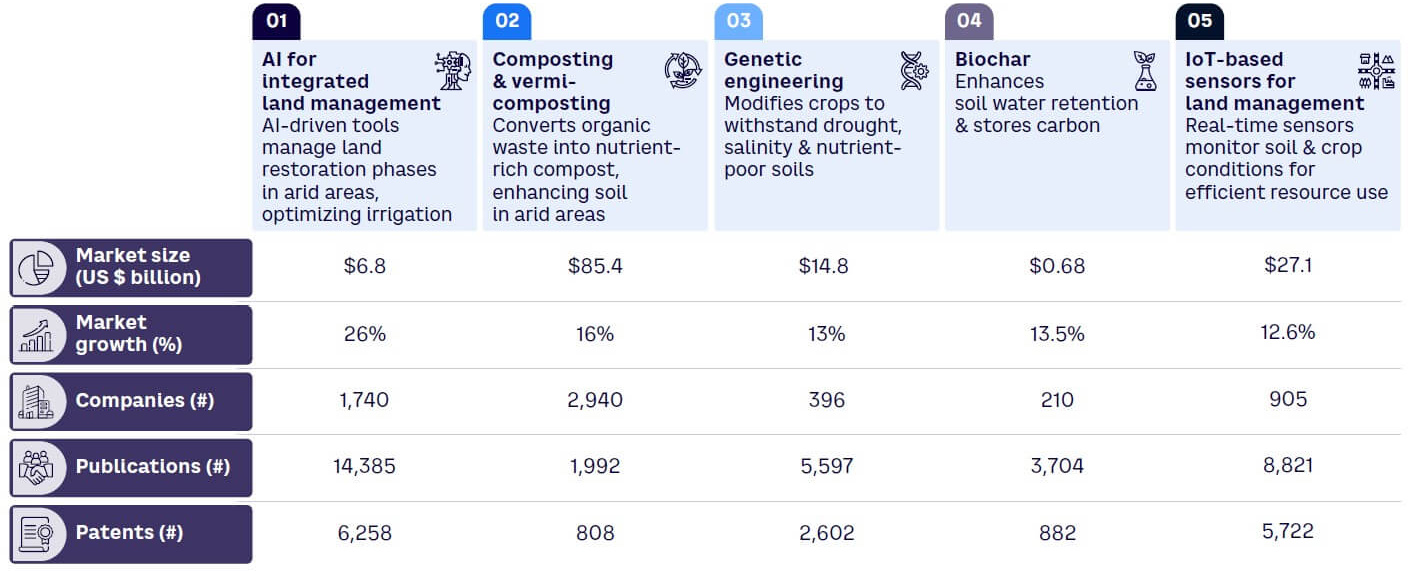
Task: Click the Market size pie chart icon
Action: click(x=37, y=268)
